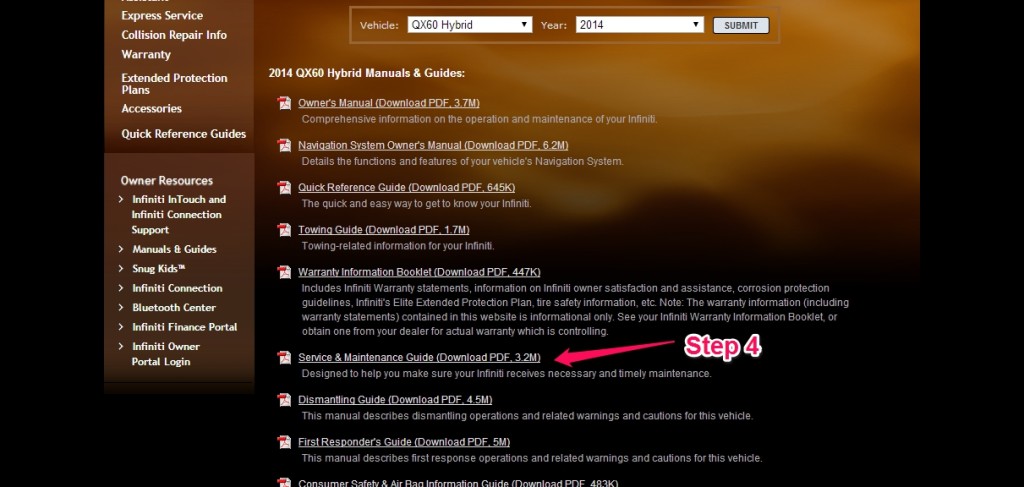
Task: Click the chevron before Infiniti Owner Portal Login
Action: coord(121,346)
